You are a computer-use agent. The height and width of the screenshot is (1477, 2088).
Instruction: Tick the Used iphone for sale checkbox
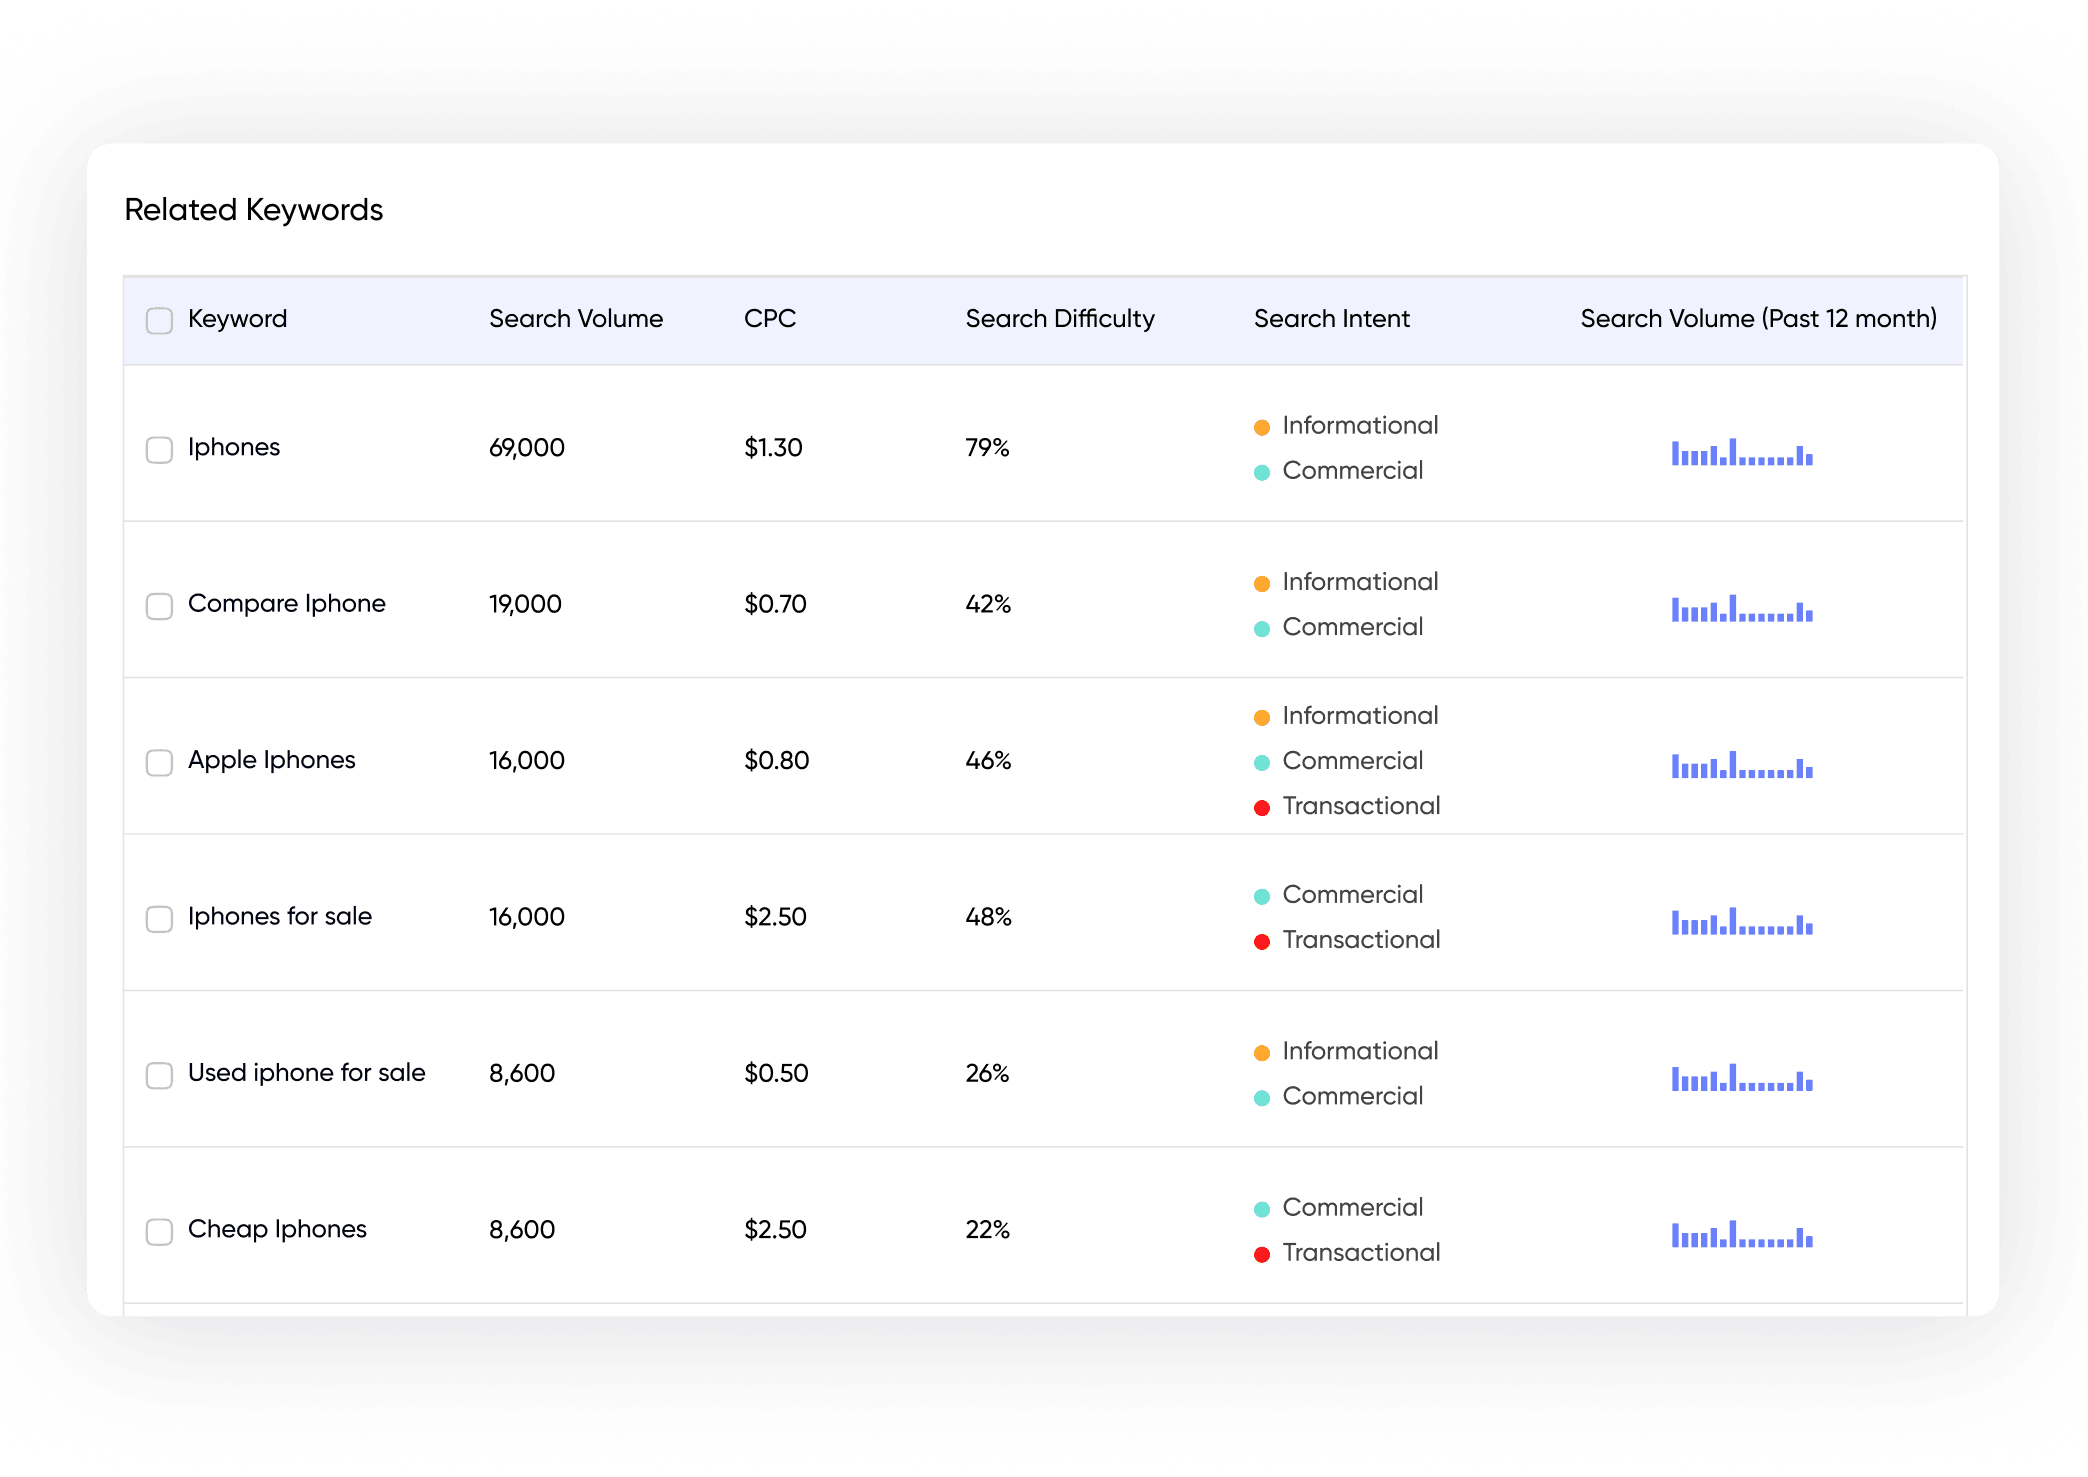(x=159, y=1075)
